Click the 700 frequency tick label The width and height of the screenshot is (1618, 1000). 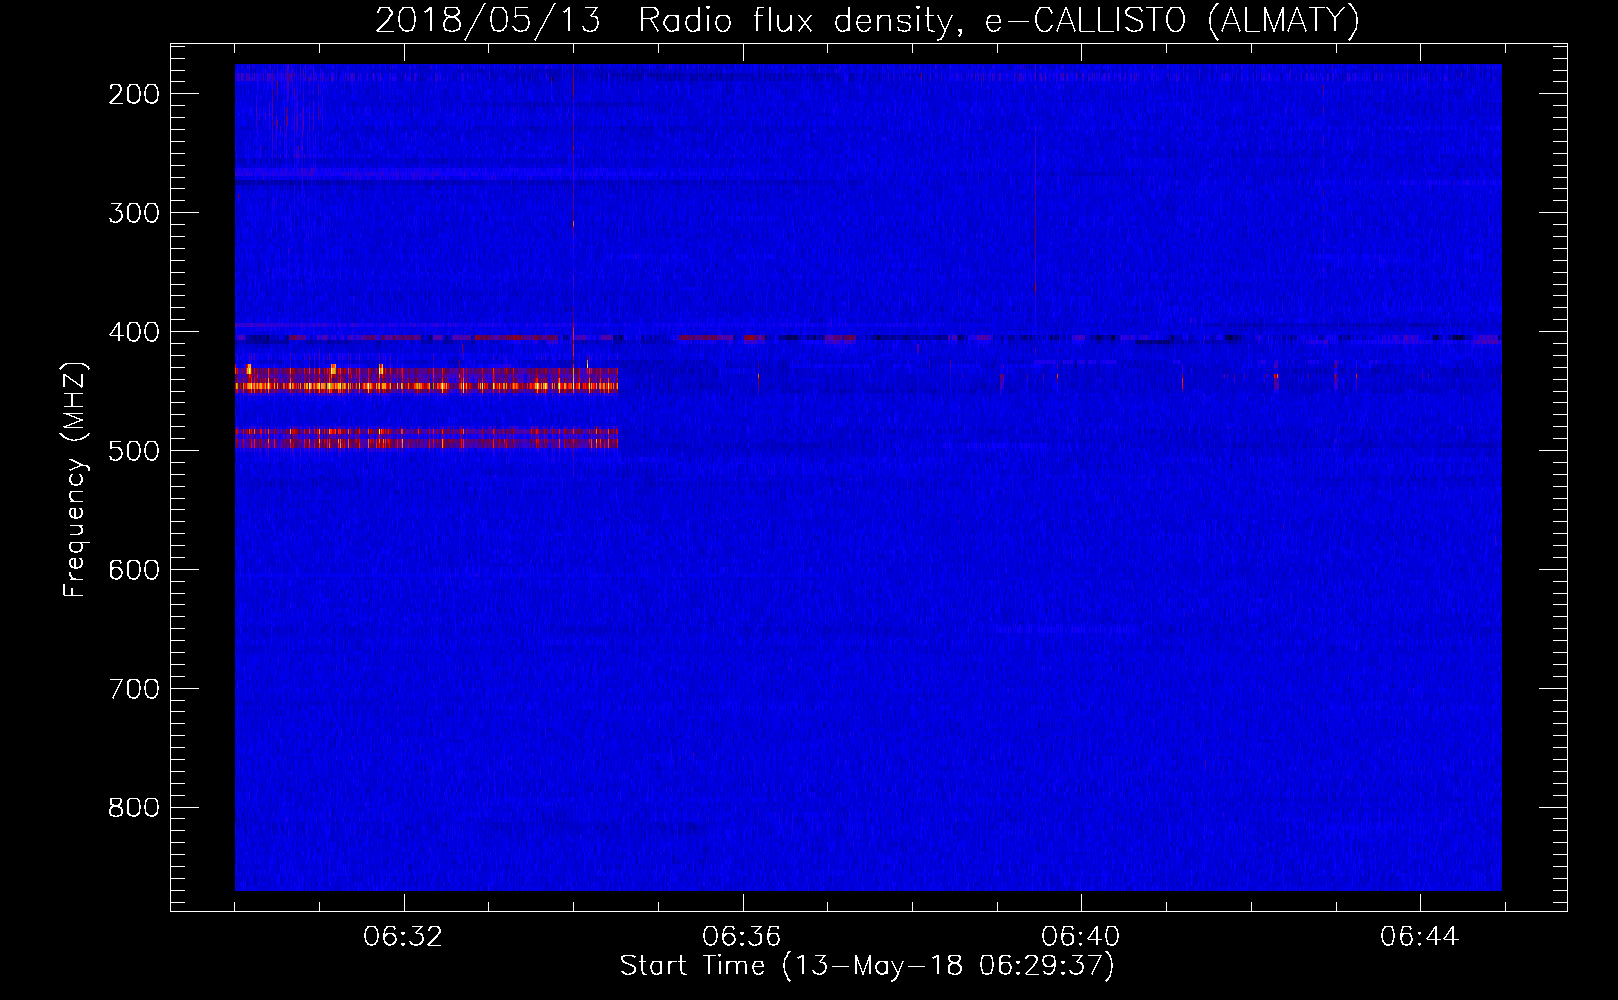click(134, 689)
